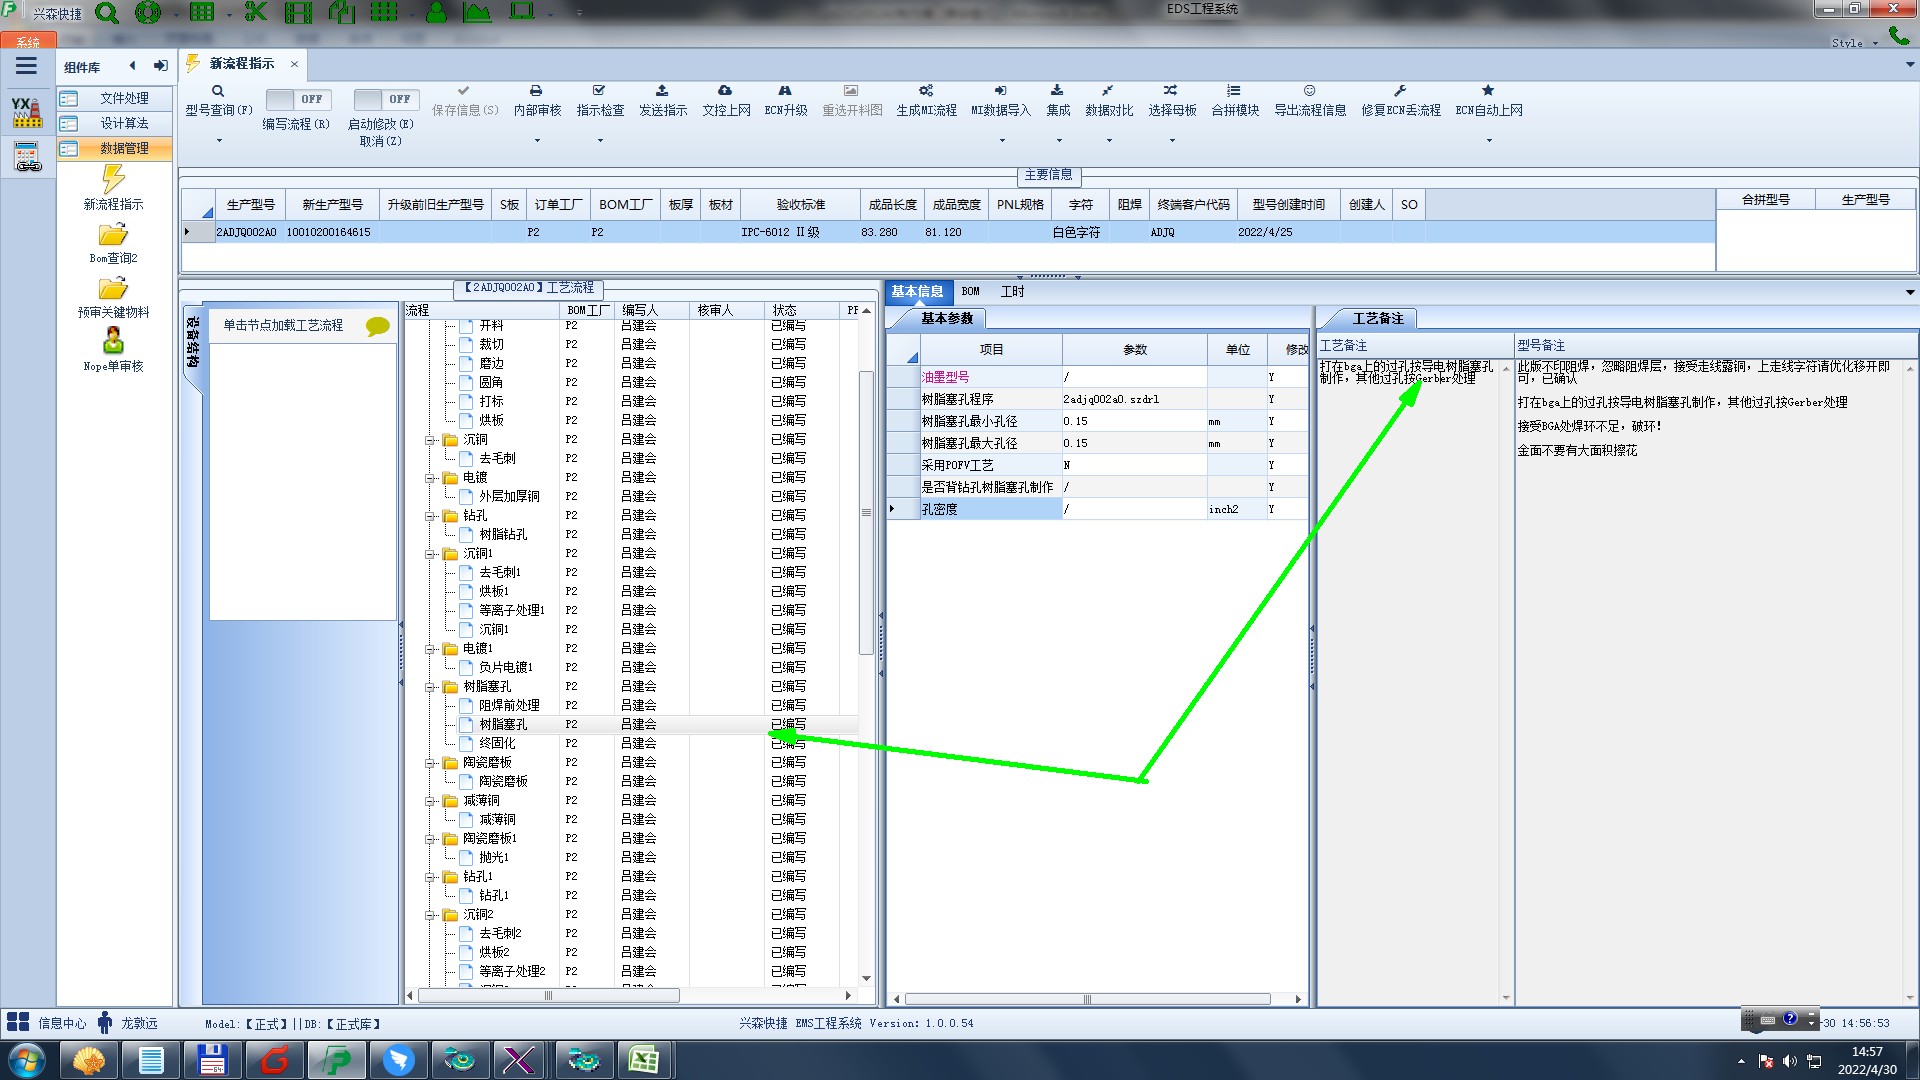Open Excel from the Windows taskbar
Screen dimensions: 1920x1080
(x=643, y=1060)
